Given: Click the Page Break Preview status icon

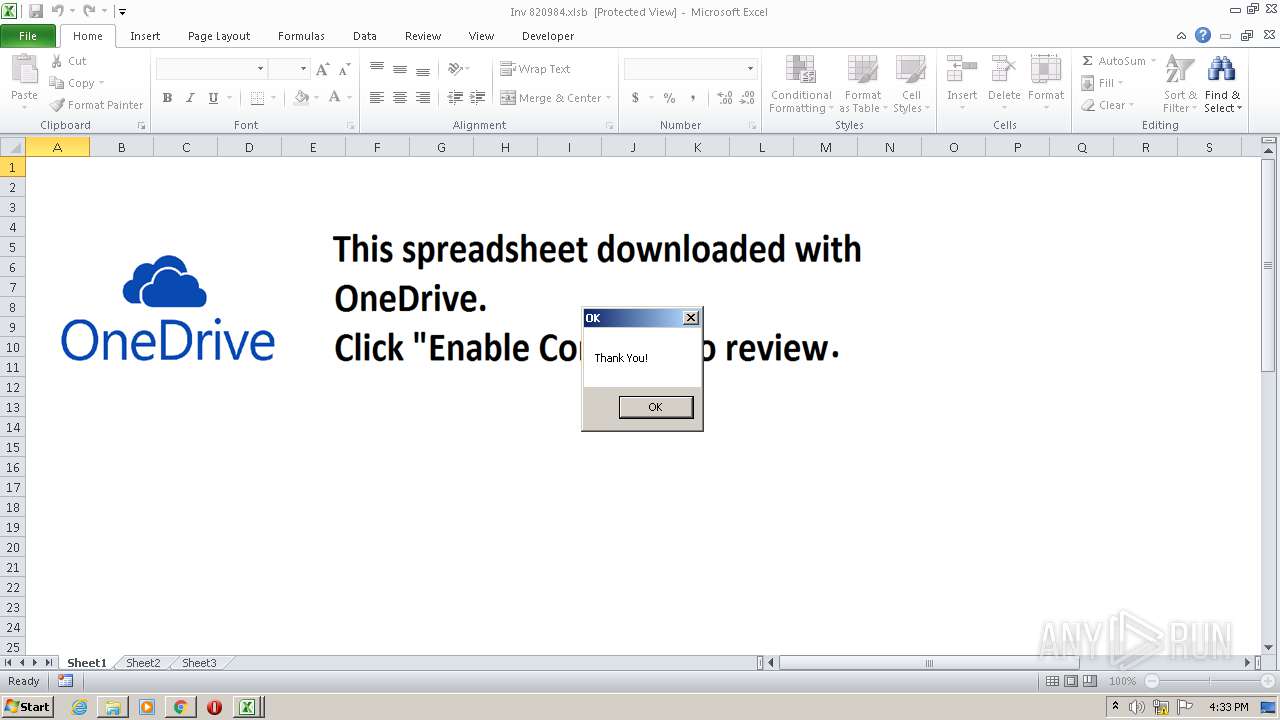Looking at the screenshot, I should coord(1090,681).
